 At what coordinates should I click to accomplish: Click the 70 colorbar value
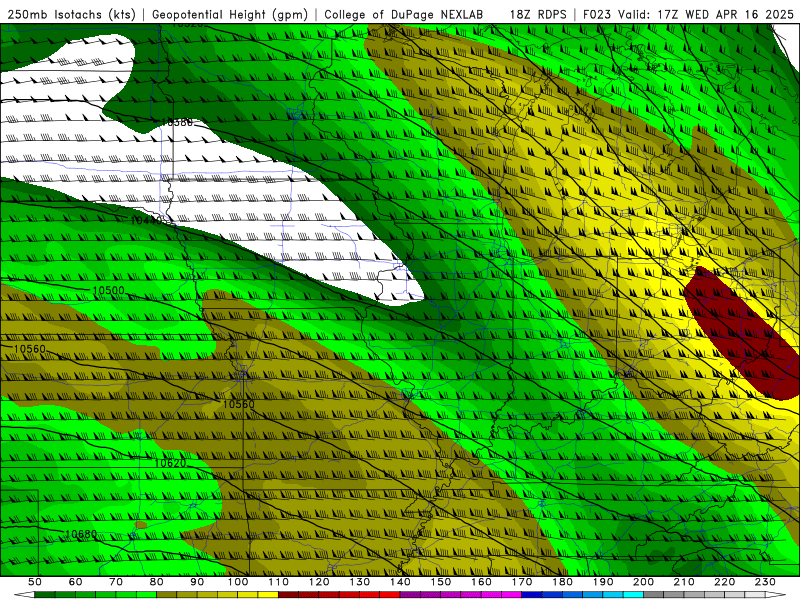click(116, 582)
